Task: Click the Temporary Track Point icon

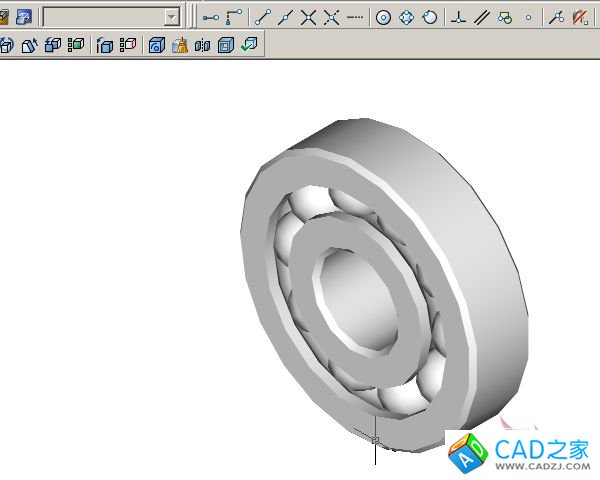Action: point(210,17)
